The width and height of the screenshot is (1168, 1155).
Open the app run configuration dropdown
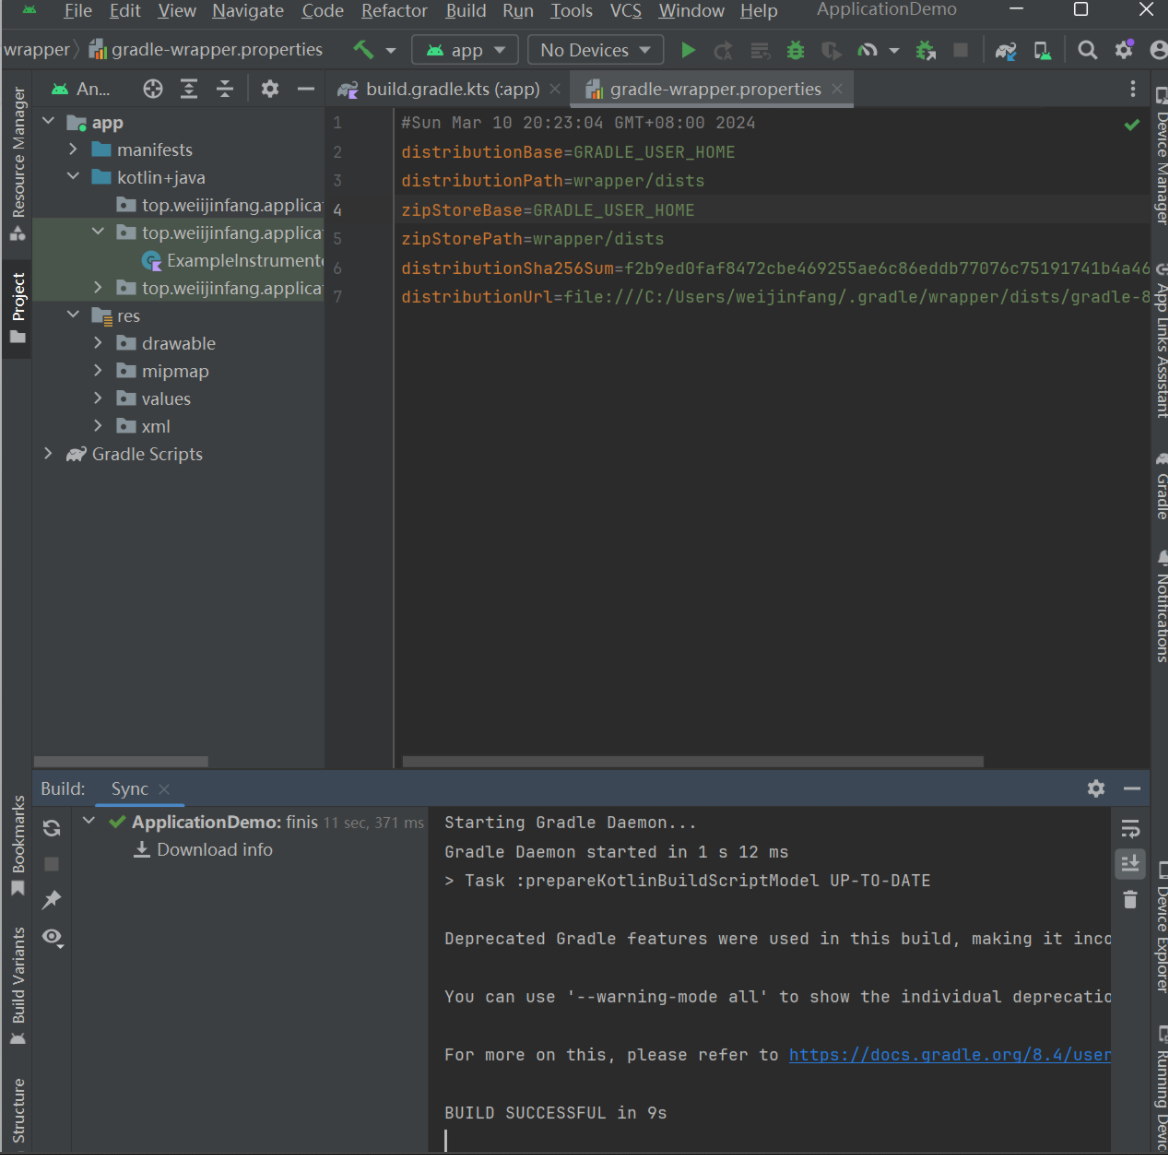pos(465,50)
